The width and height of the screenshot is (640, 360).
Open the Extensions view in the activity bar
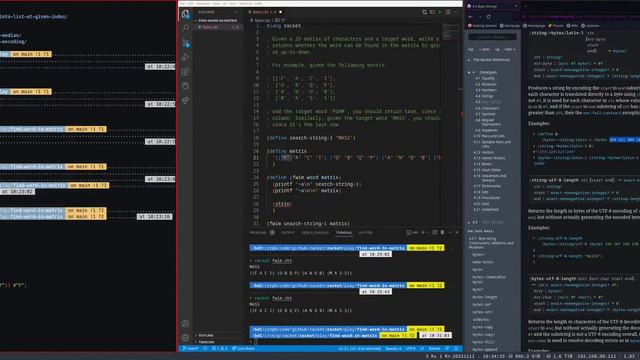pos(186,72)
